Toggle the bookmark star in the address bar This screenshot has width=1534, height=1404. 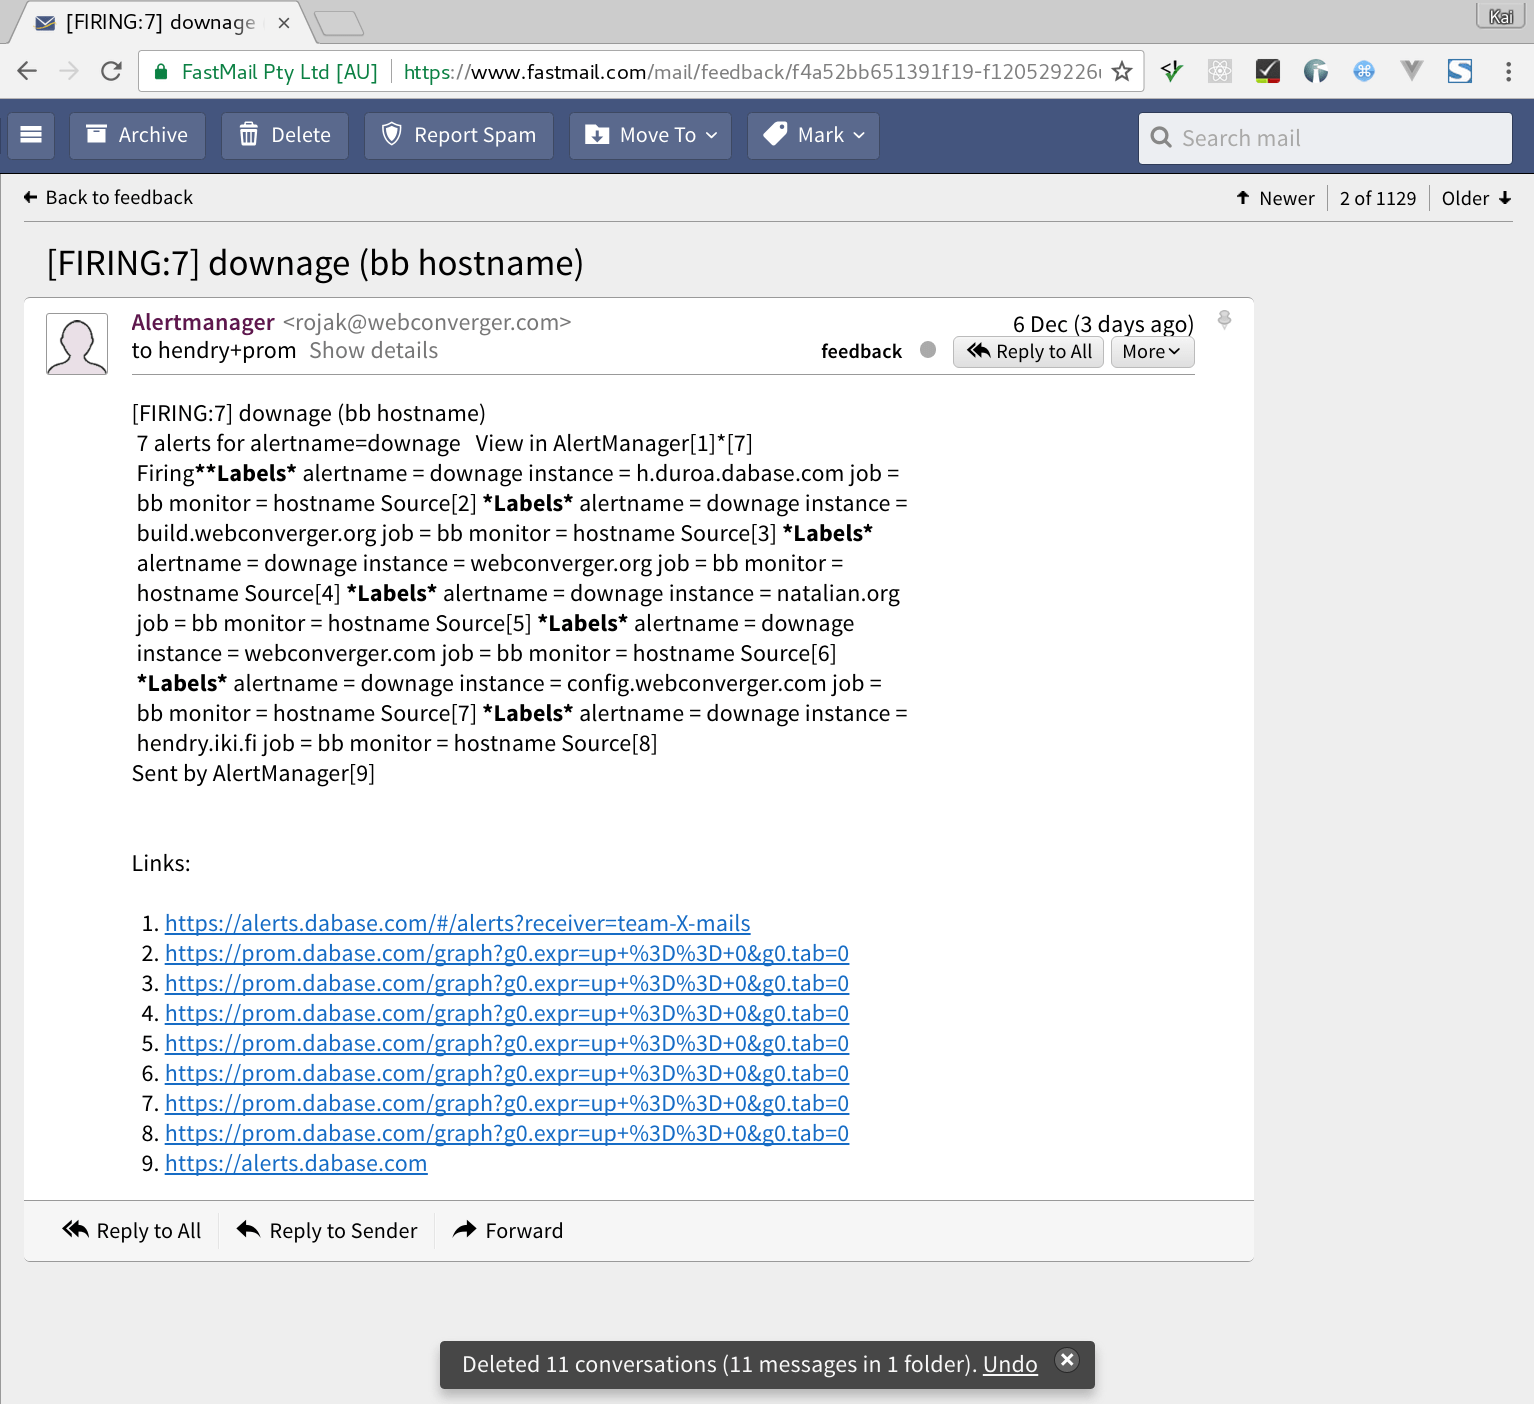tap(1121, 71)
